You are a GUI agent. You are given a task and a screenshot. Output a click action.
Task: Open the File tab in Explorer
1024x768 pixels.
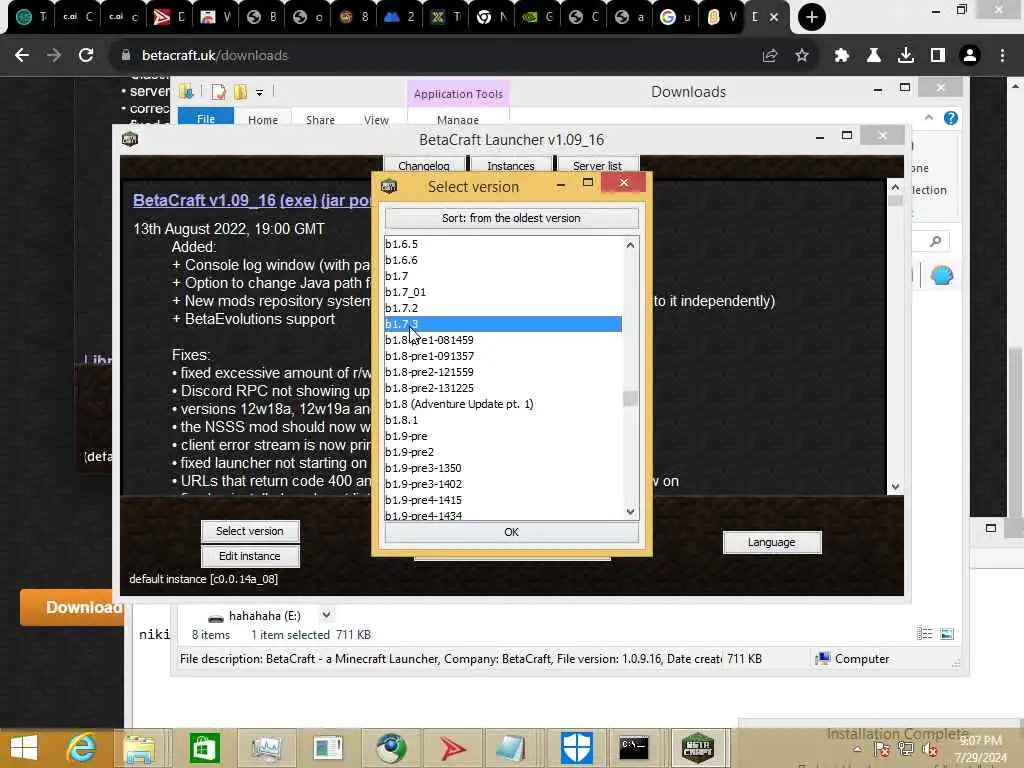coord(206,118)
